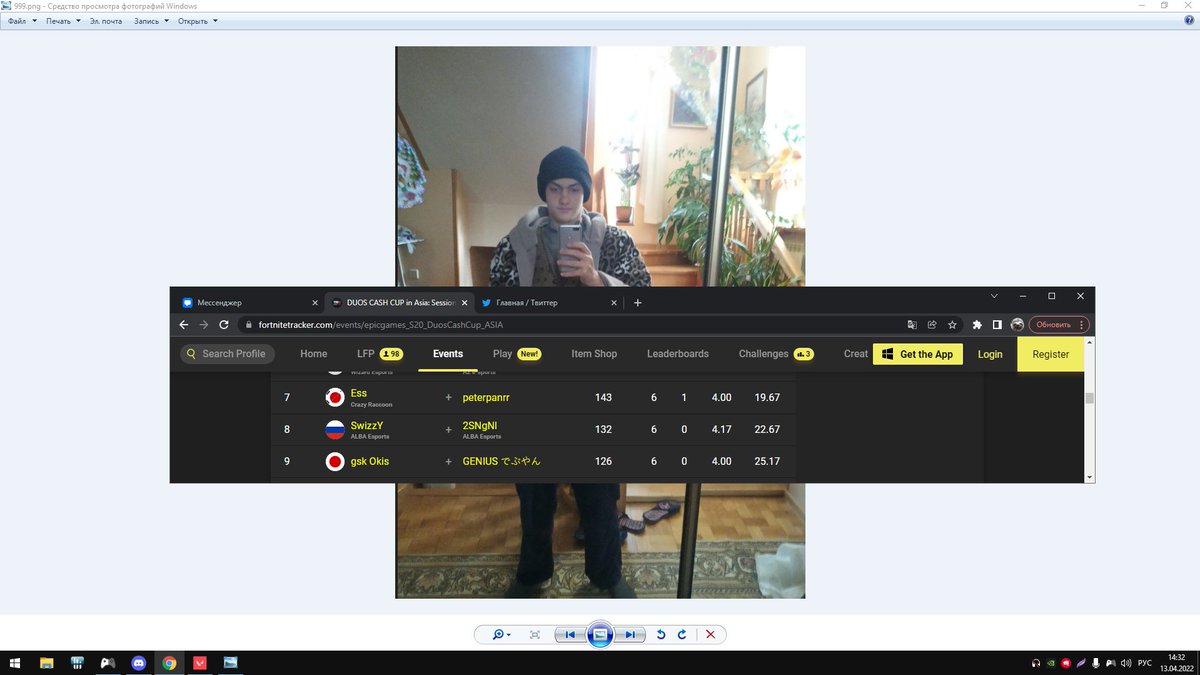
Task: Open the Play nav item
Action: click(x=516, y=354)
